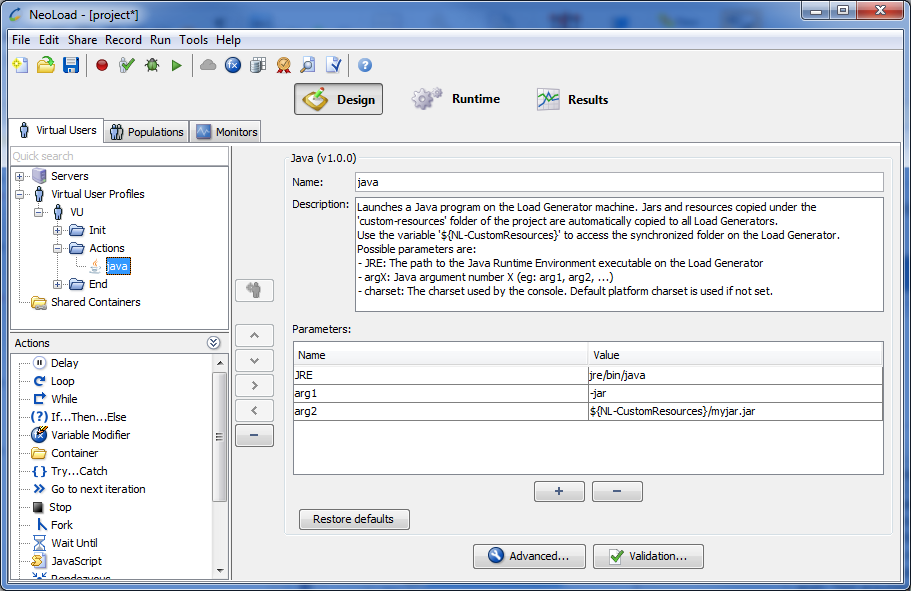This screenshot has width=911, height=591.
Task: Switch to the Results section
Action: 572,99
